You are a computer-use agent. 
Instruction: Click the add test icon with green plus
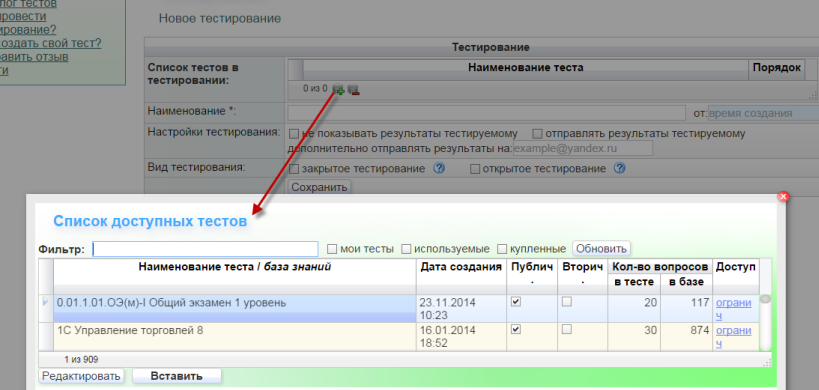pyautogui.click(x=338, y=90)
